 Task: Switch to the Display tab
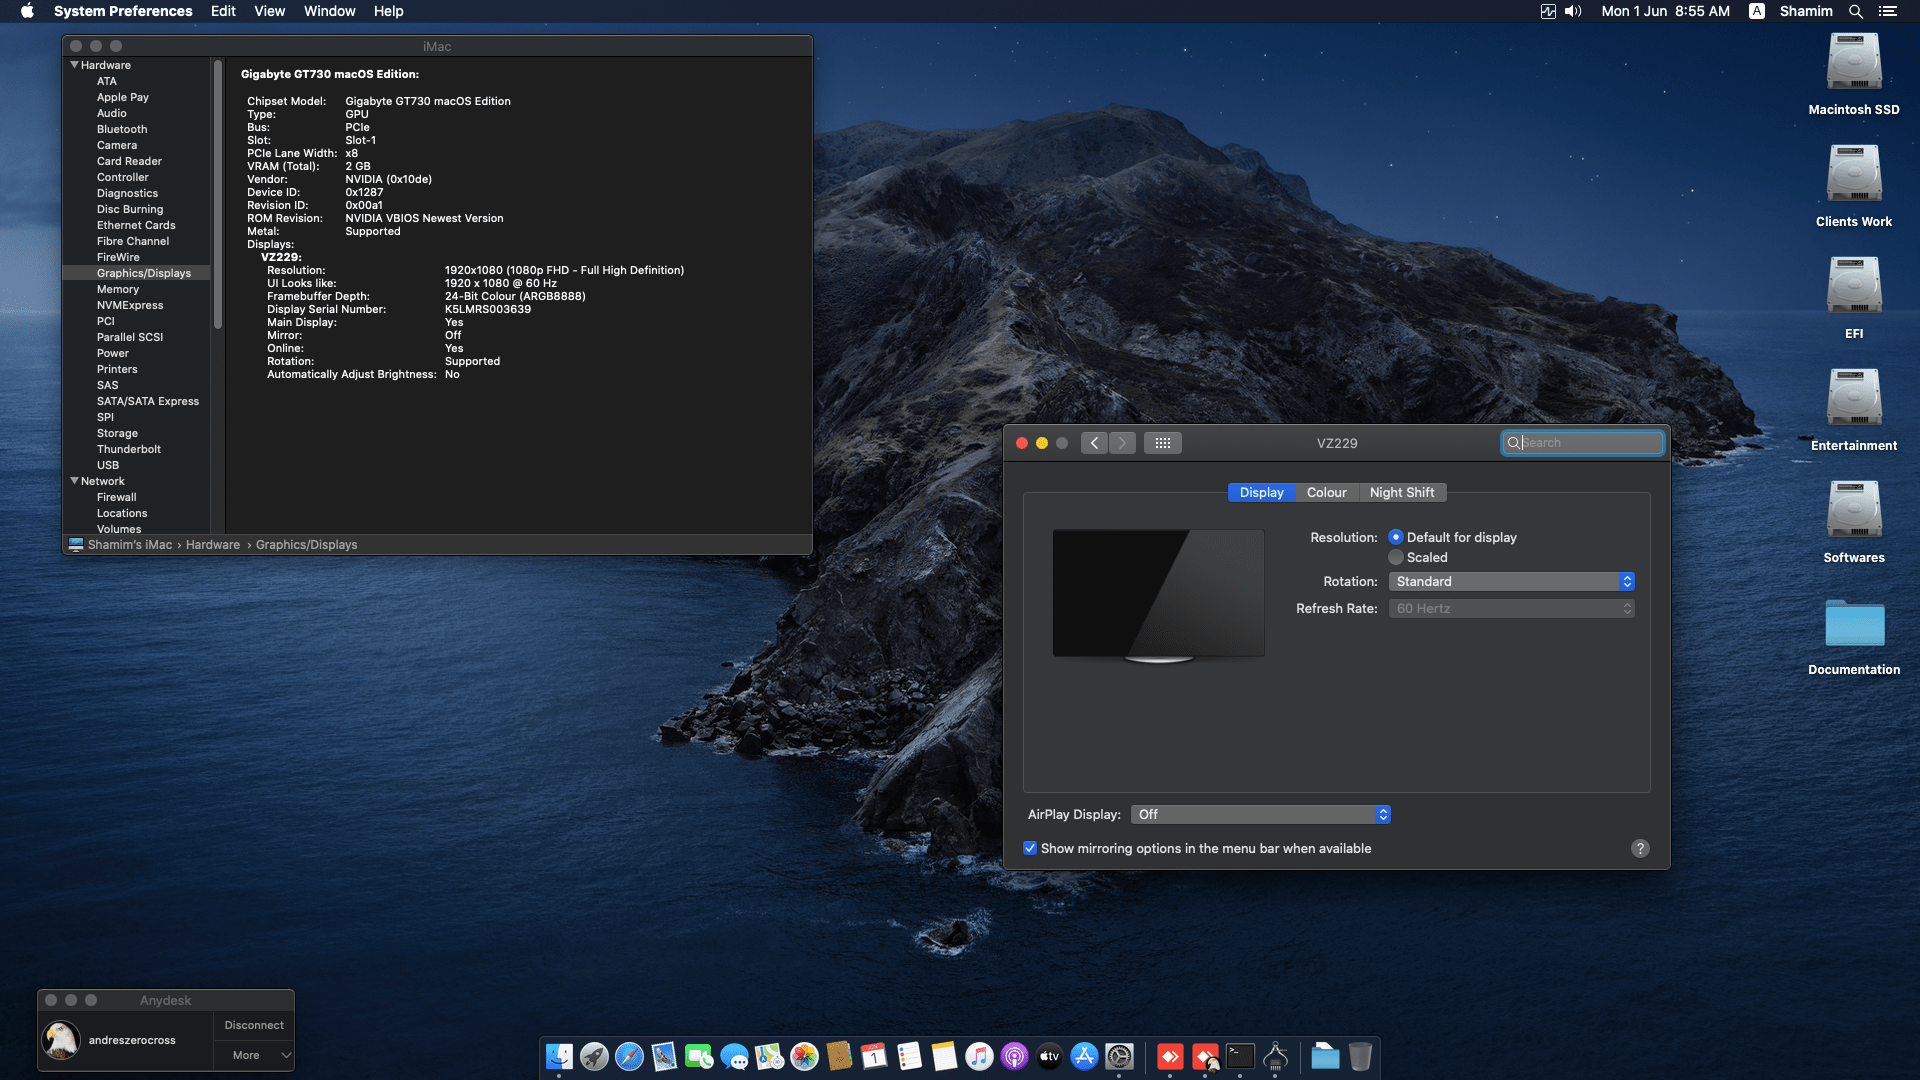[1261, 492]
